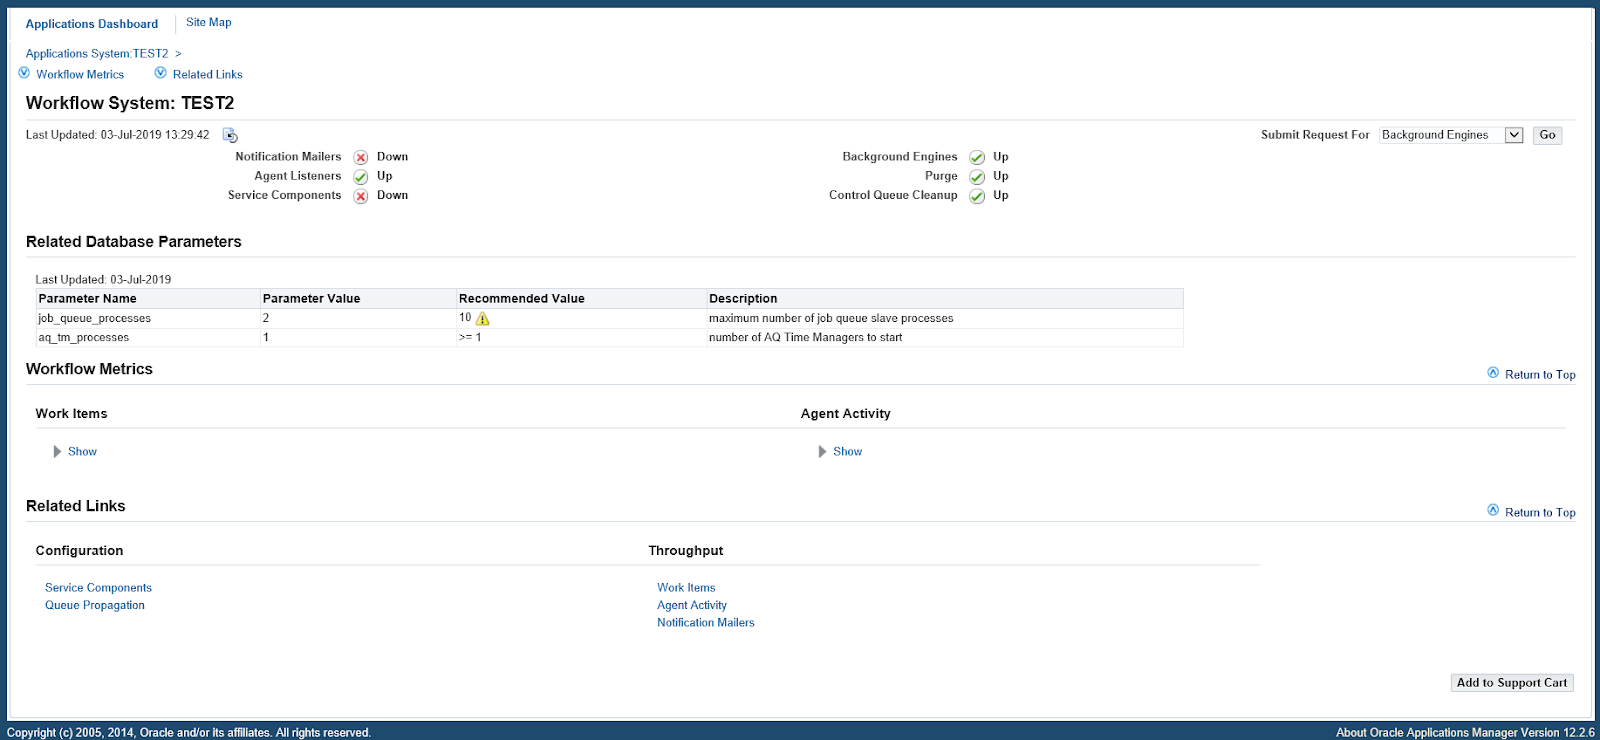Image resolution: width=1600 pixels, height=740 pixels.
Task: Open Notification Mailers throughput link
Action: click(x=706, y=623)
